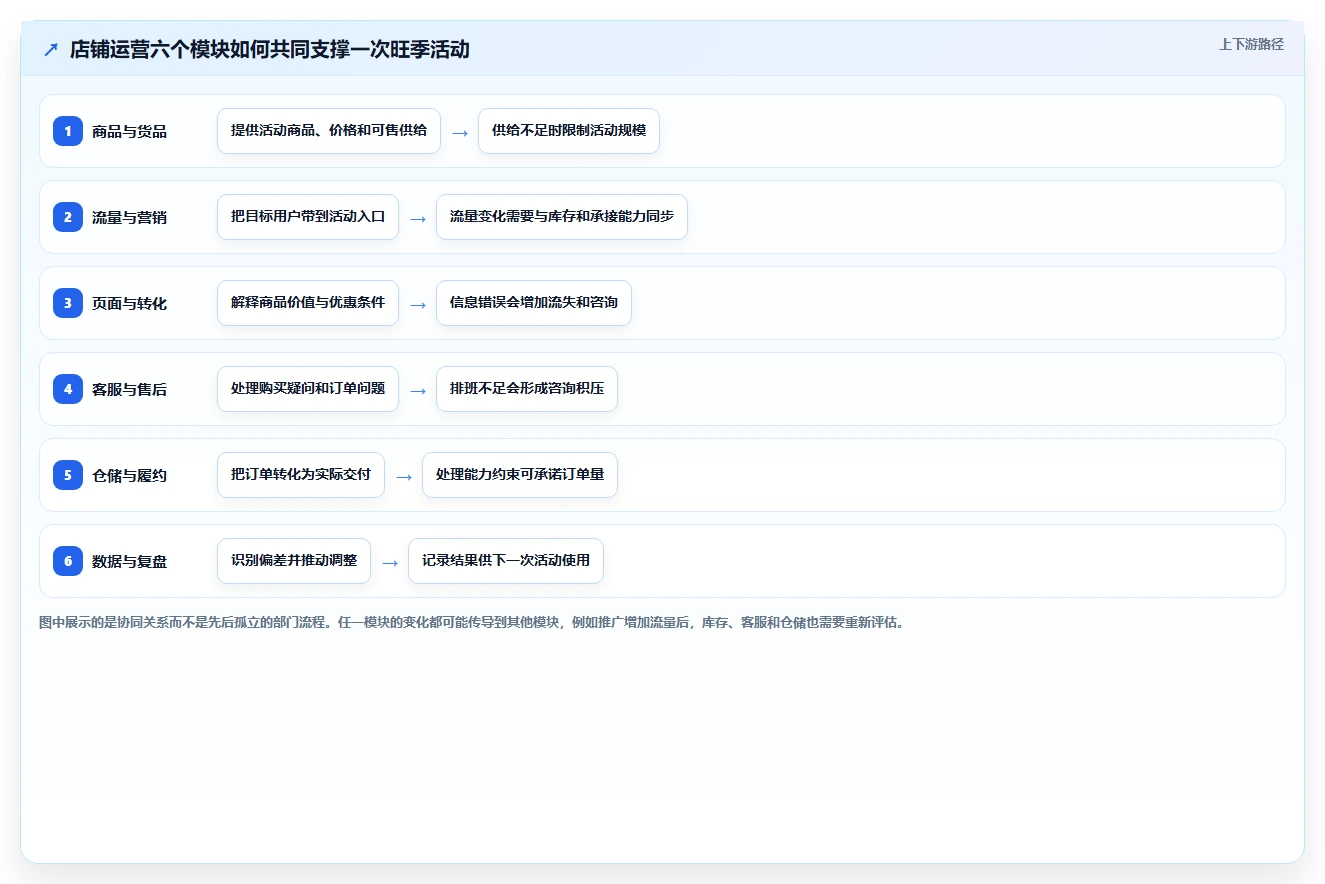The image size is (1325, 884).
Task: Select the 处理能力约束可承诺订单量 chip
Action: [x=520, y=475]
